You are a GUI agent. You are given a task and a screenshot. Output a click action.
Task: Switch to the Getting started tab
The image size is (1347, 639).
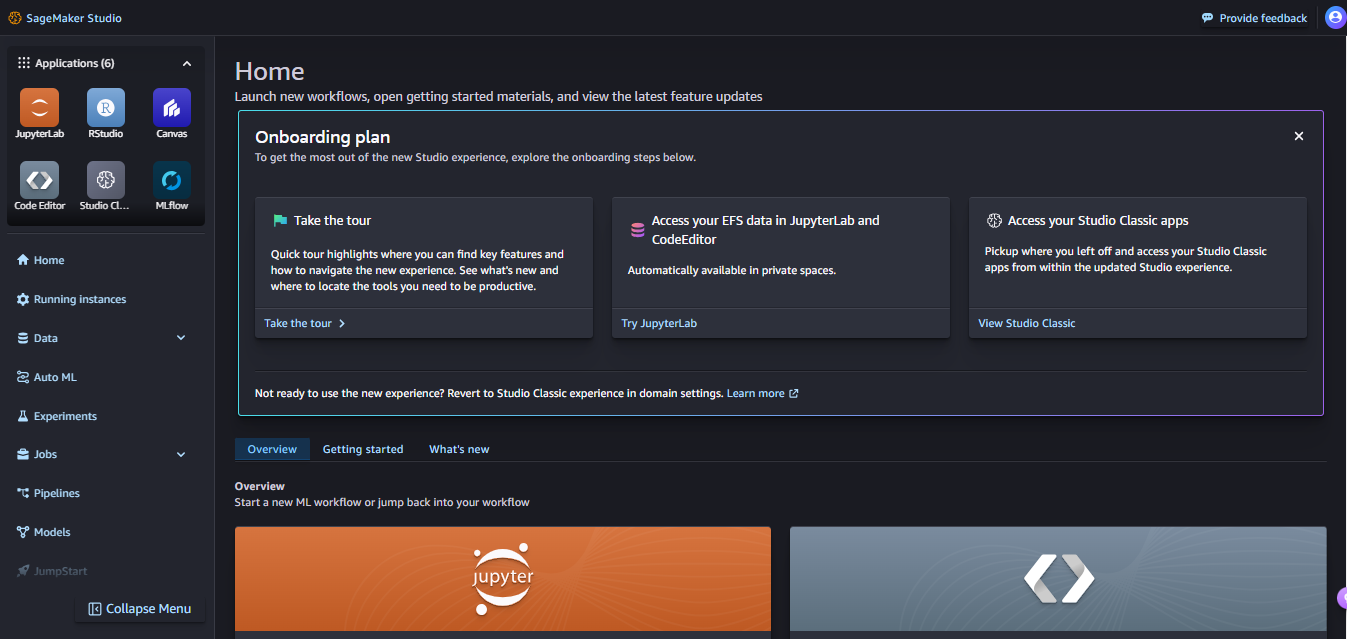[363, 449]
